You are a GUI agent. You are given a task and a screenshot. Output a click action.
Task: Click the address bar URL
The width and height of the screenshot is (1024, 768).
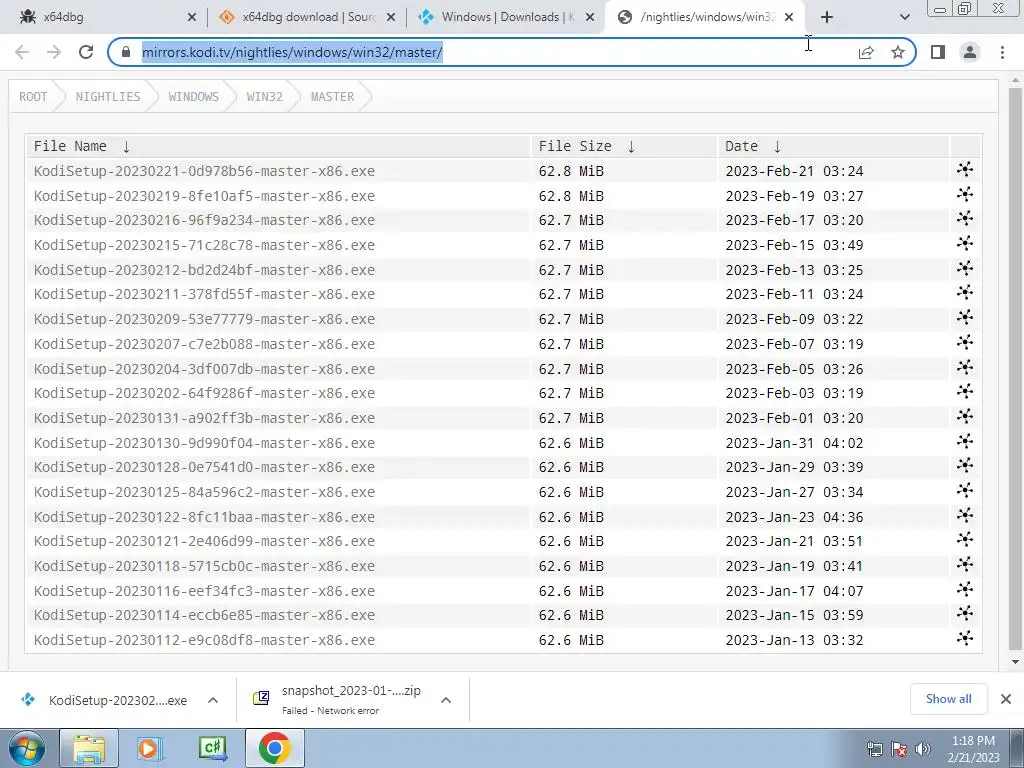(x=293, y=52)
